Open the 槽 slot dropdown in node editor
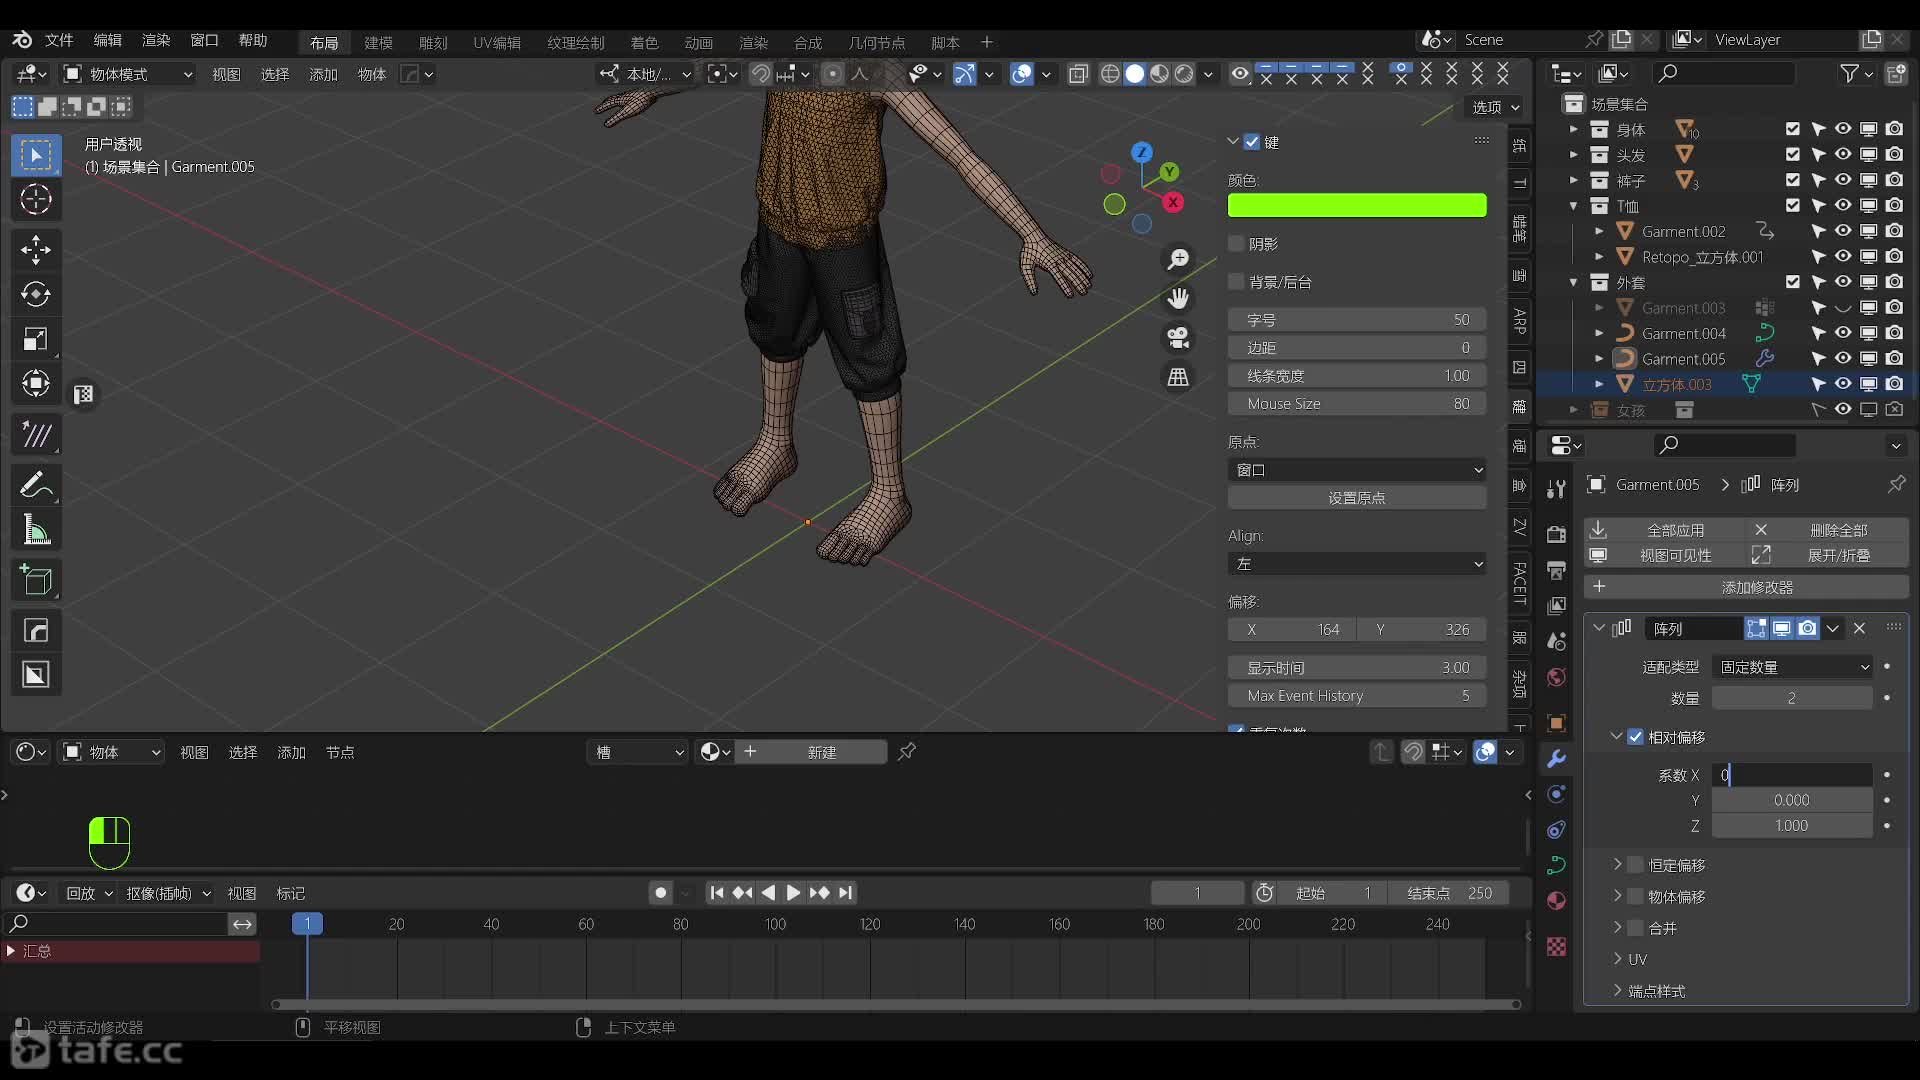Screen dimensions: 1920x1080 [637, 752]
